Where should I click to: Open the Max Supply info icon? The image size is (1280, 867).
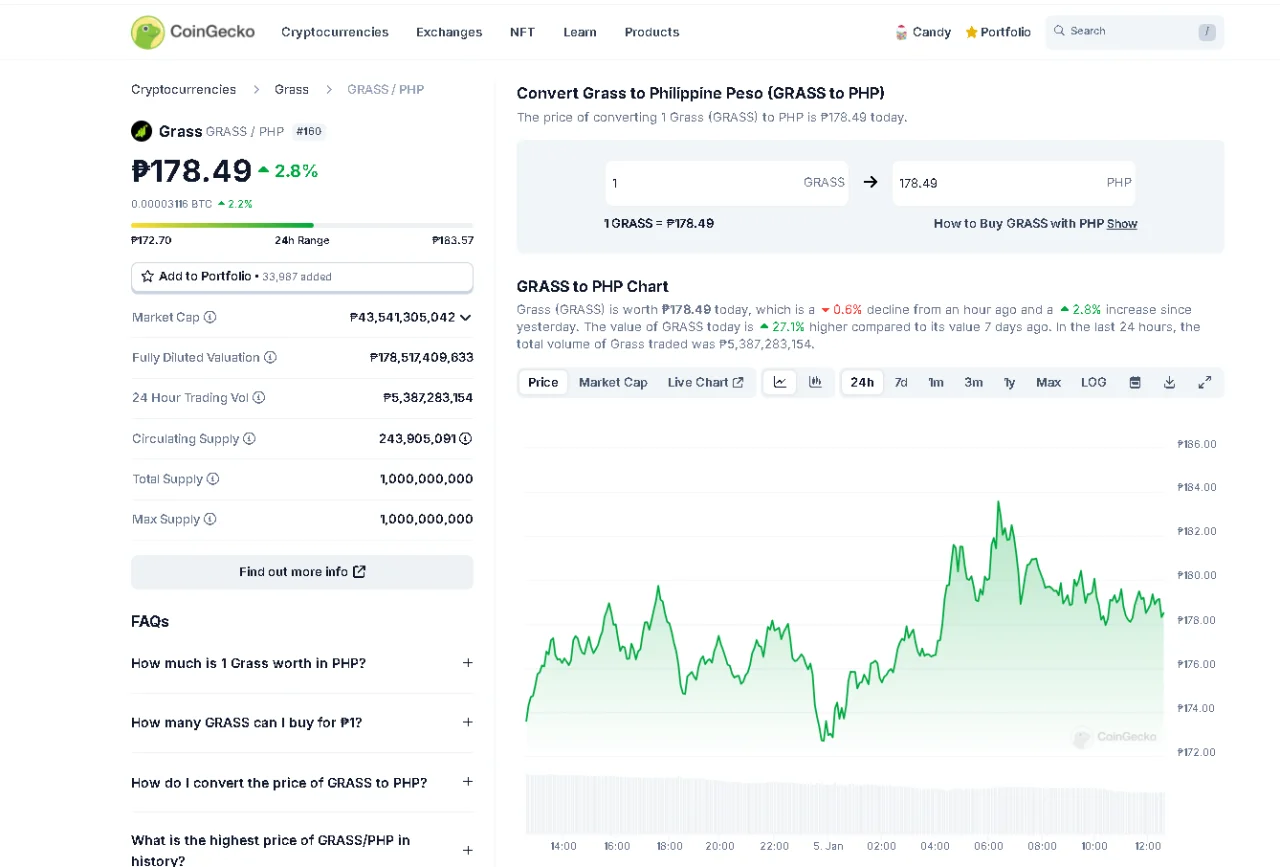(x=210, y=519)
